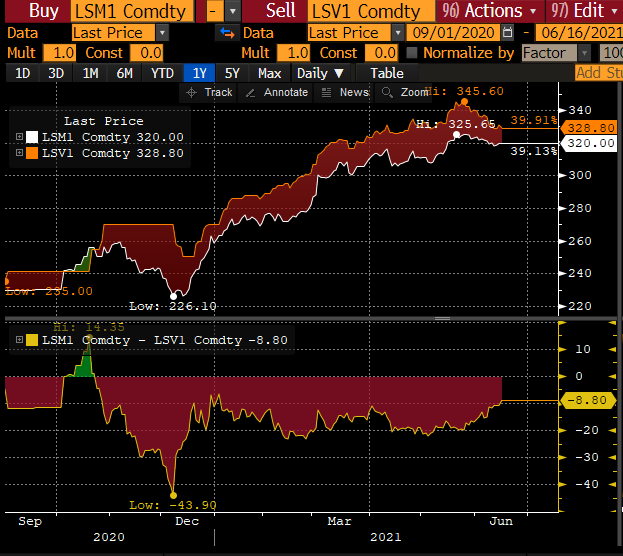The height and width of the screenshot is (556, 623).
Task: Click the white LSM1 legend color swatch
Action: coord(32,137)
